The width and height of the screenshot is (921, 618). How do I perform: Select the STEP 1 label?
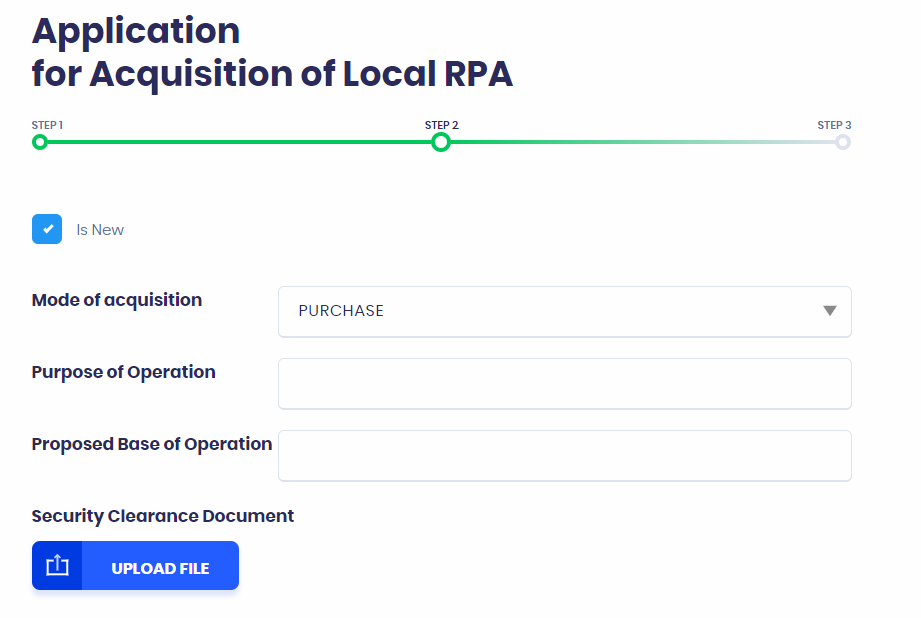click(47, 125)
